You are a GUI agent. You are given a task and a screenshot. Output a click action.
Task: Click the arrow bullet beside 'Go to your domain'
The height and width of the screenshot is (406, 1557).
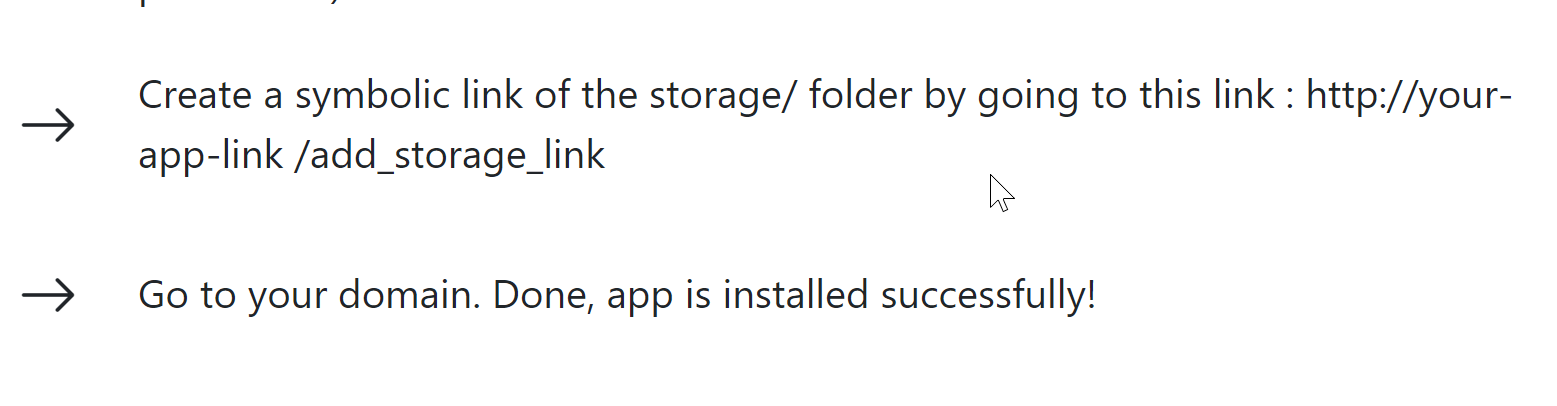pyautogui.click(x=48, y=295)
